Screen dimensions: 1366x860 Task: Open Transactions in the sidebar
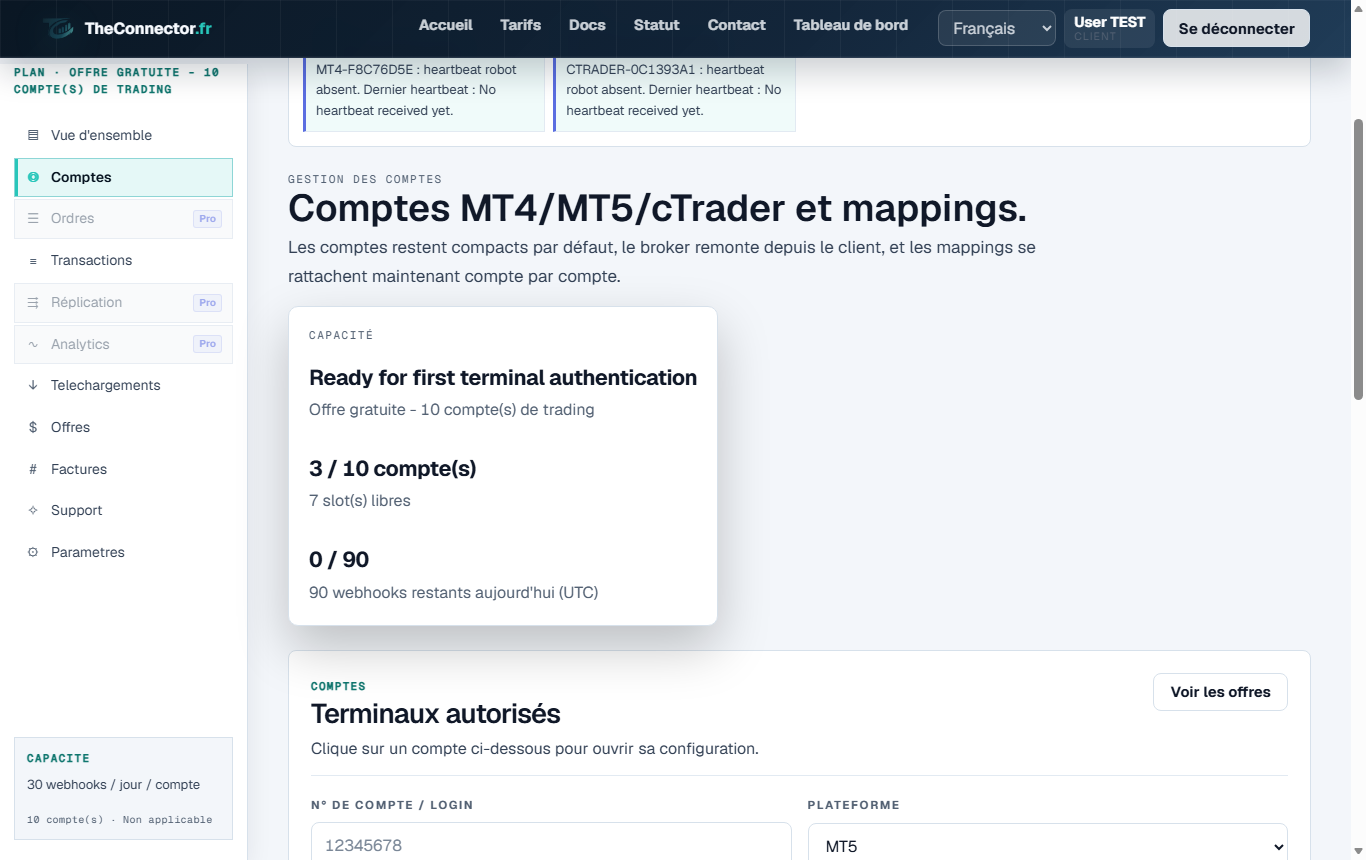[x=124, y=260]
